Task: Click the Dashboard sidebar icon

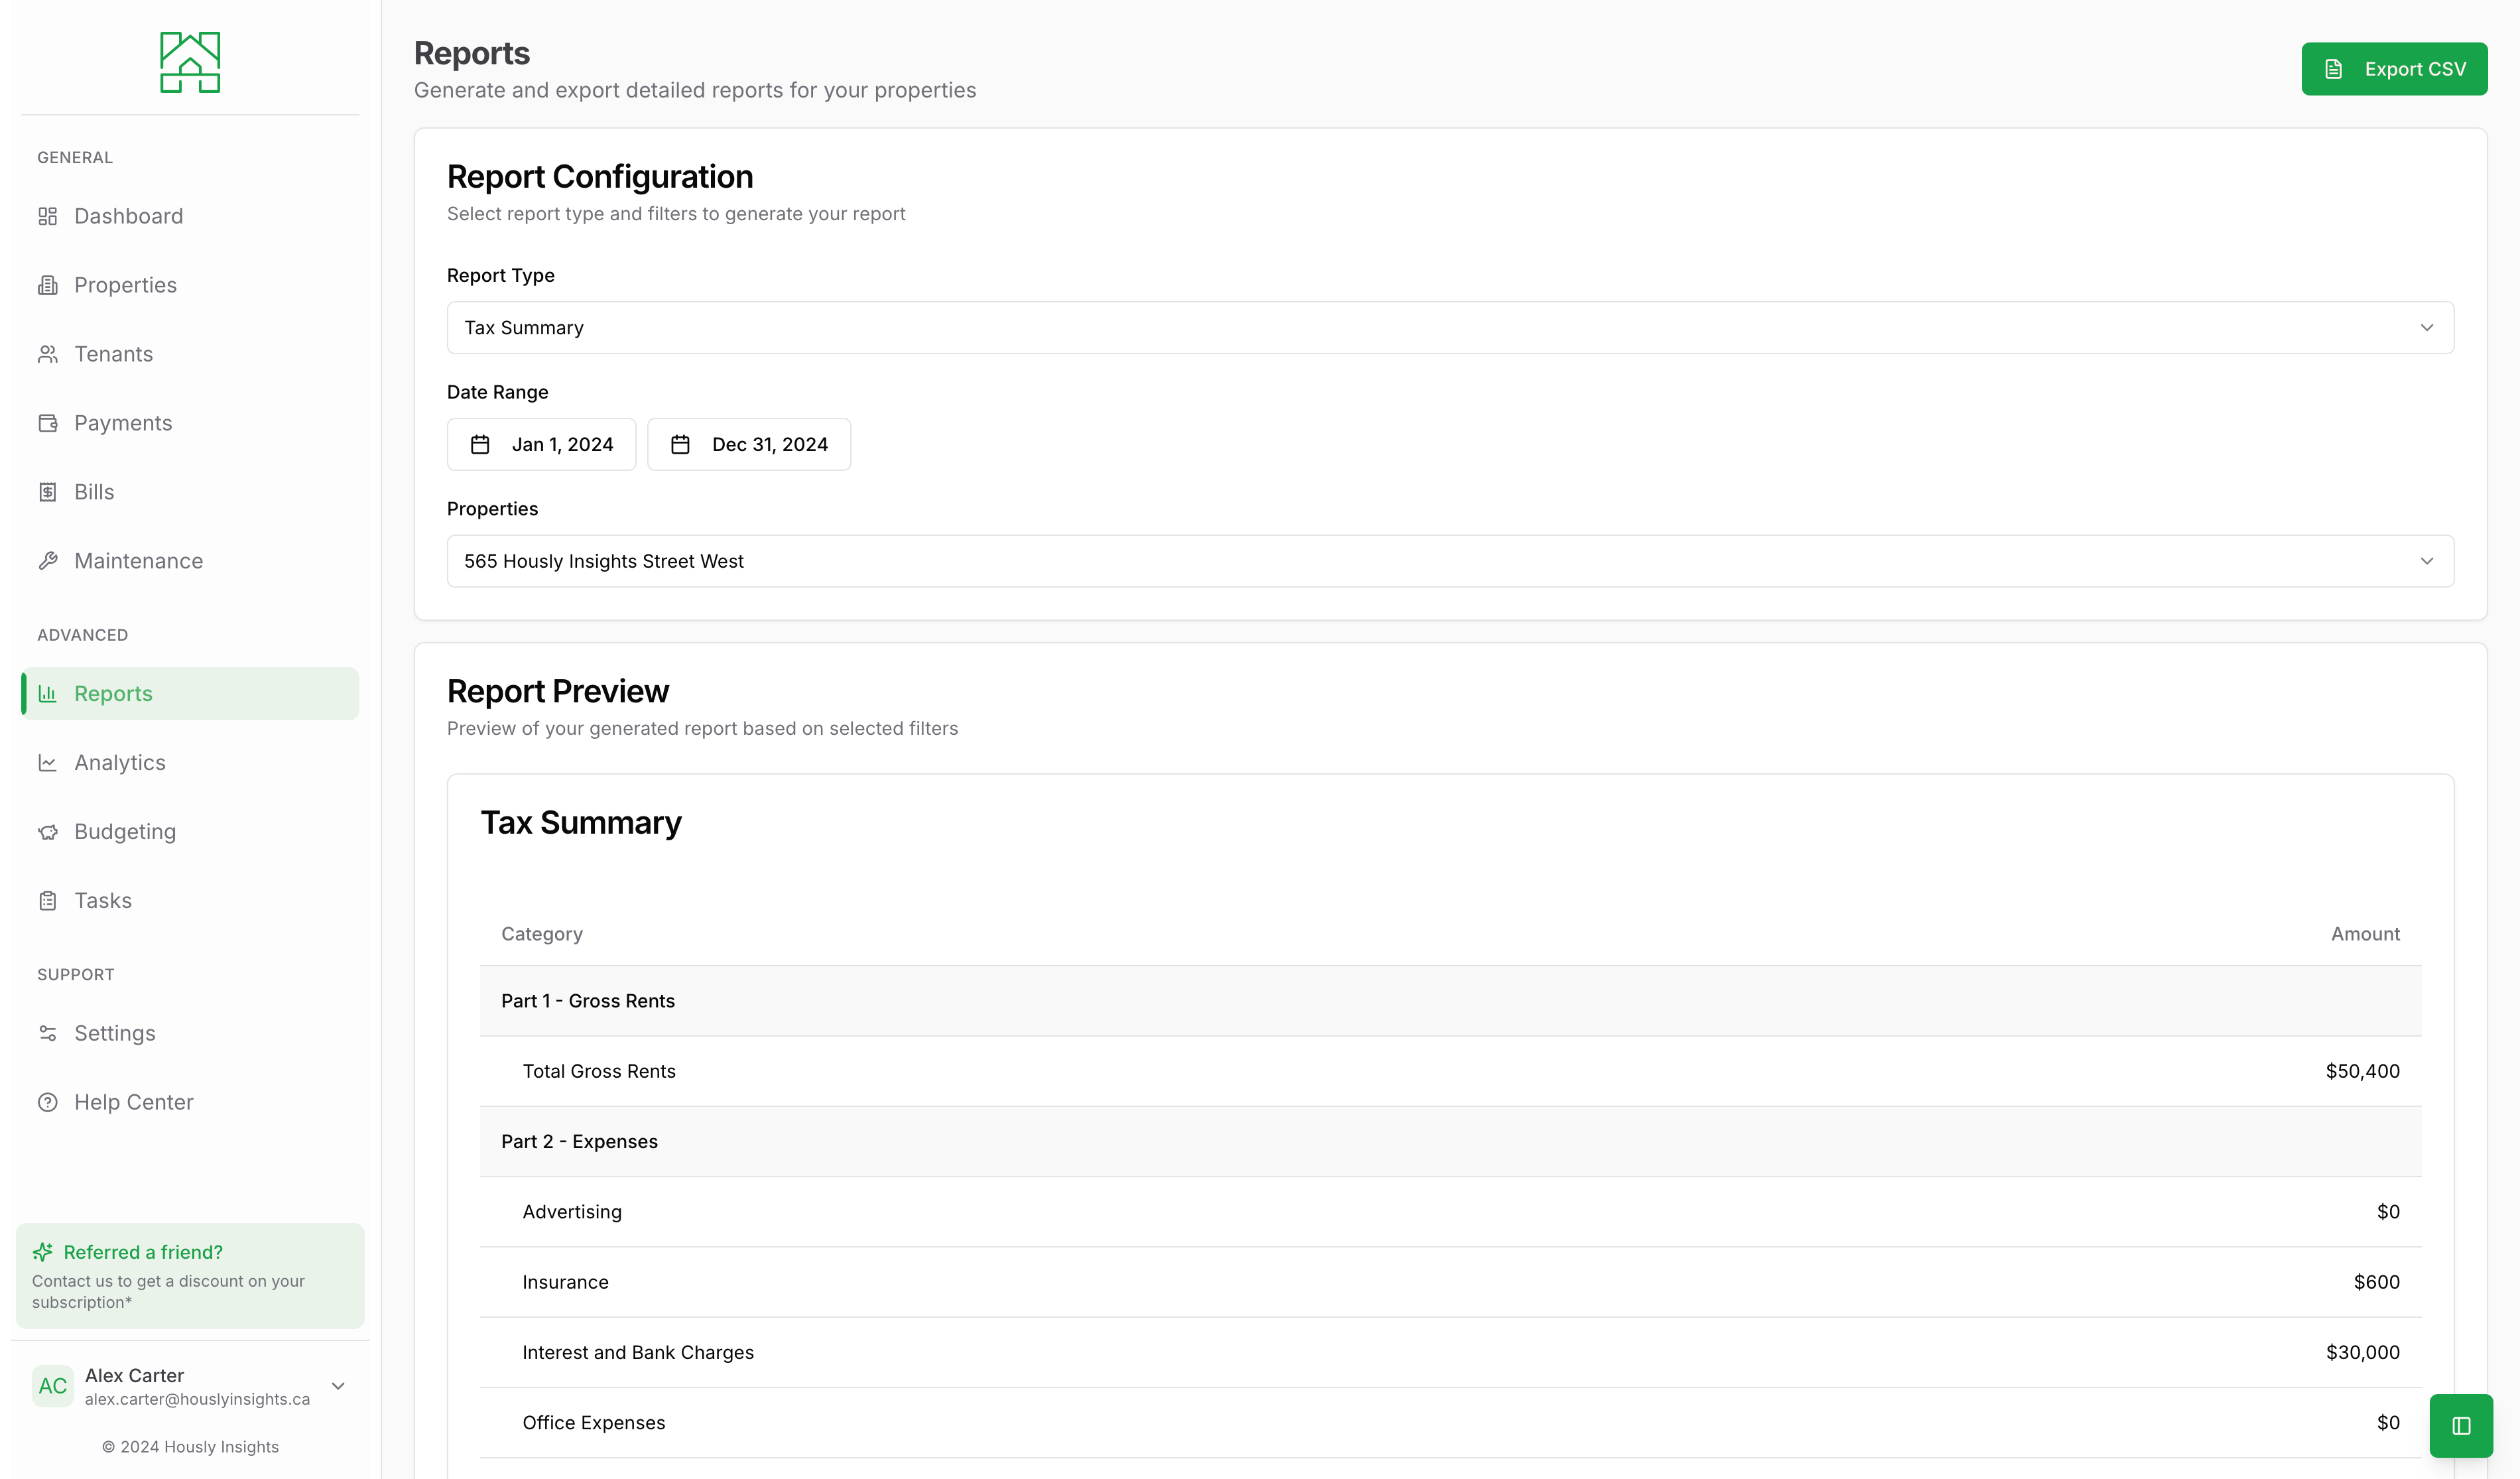Action: [48, 215]
